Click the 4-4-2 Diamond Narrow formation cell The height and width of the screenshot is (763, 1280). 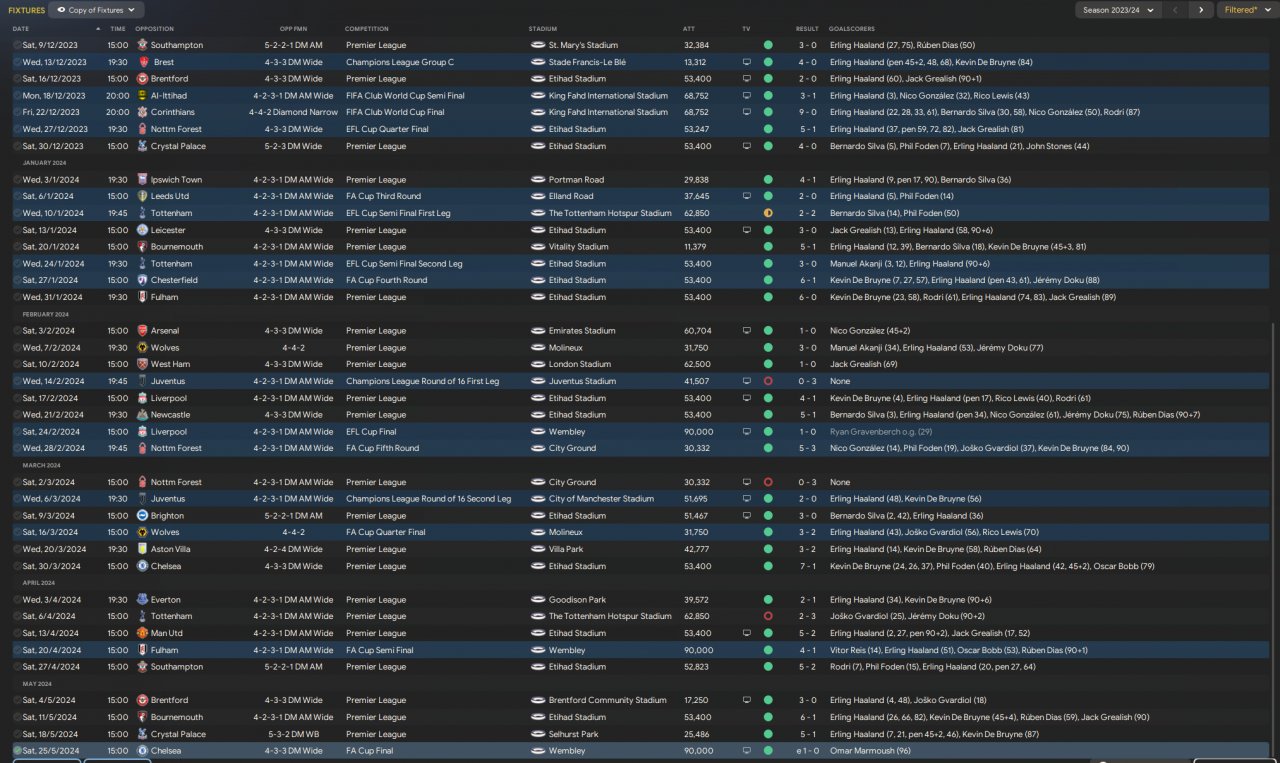click(294, 112)
